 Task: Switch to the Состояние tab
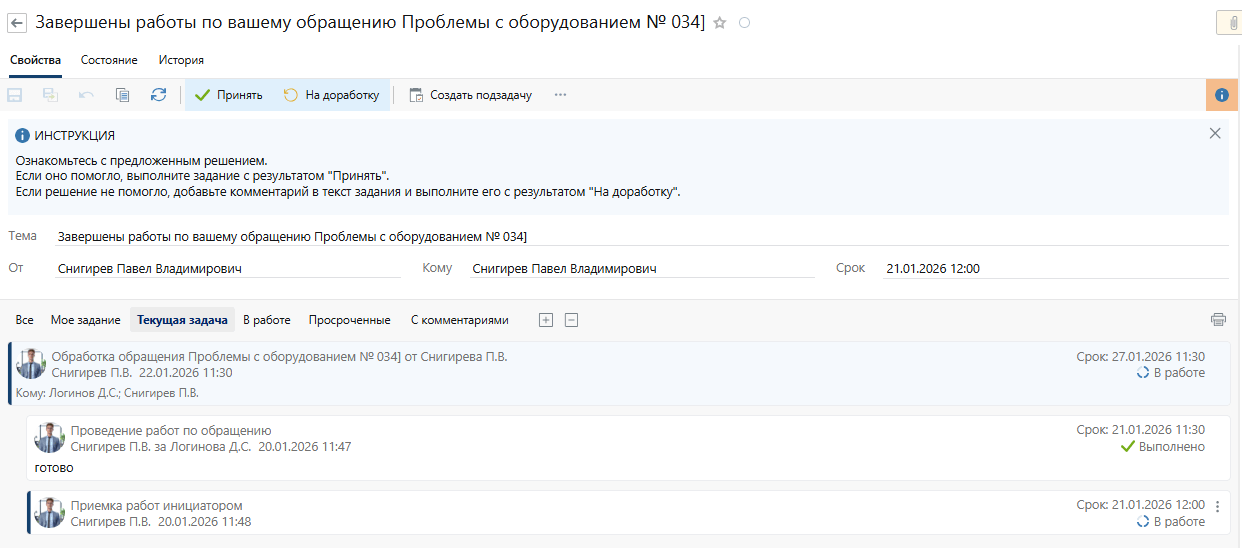click(109, 60)
